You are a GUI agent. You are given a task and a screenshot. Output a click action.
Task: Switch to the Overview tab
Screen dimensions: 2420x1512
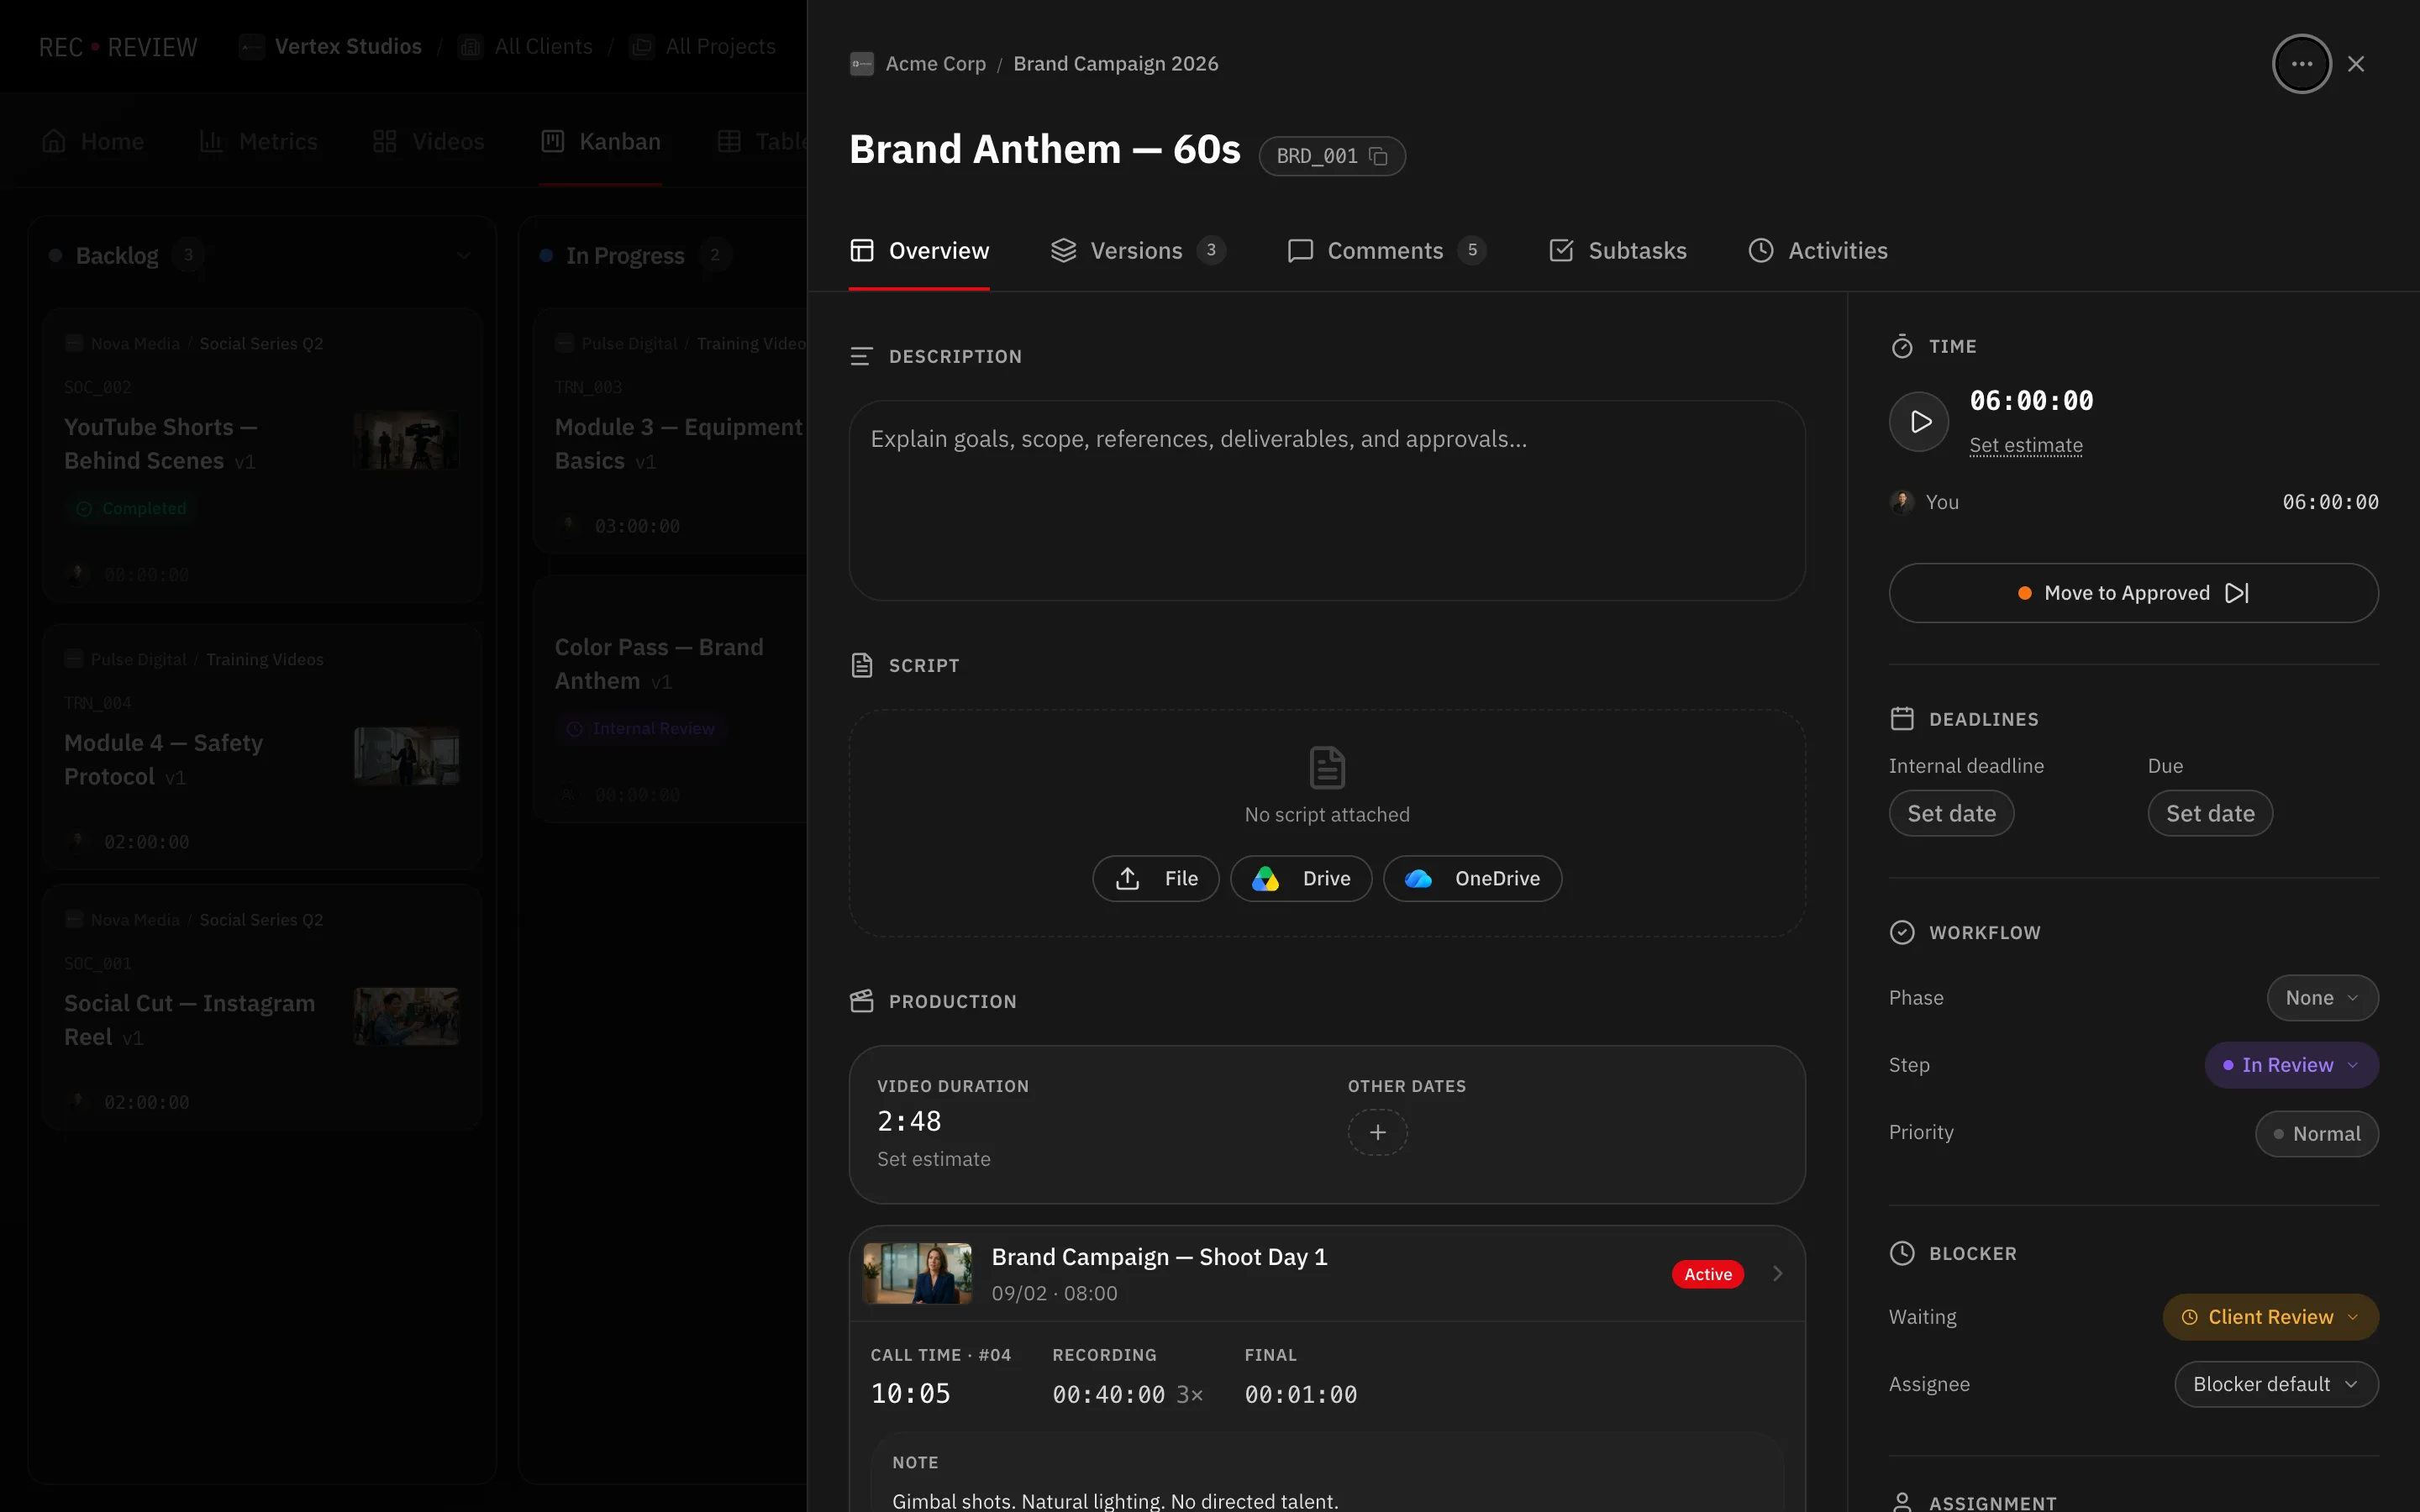[919, 251]
